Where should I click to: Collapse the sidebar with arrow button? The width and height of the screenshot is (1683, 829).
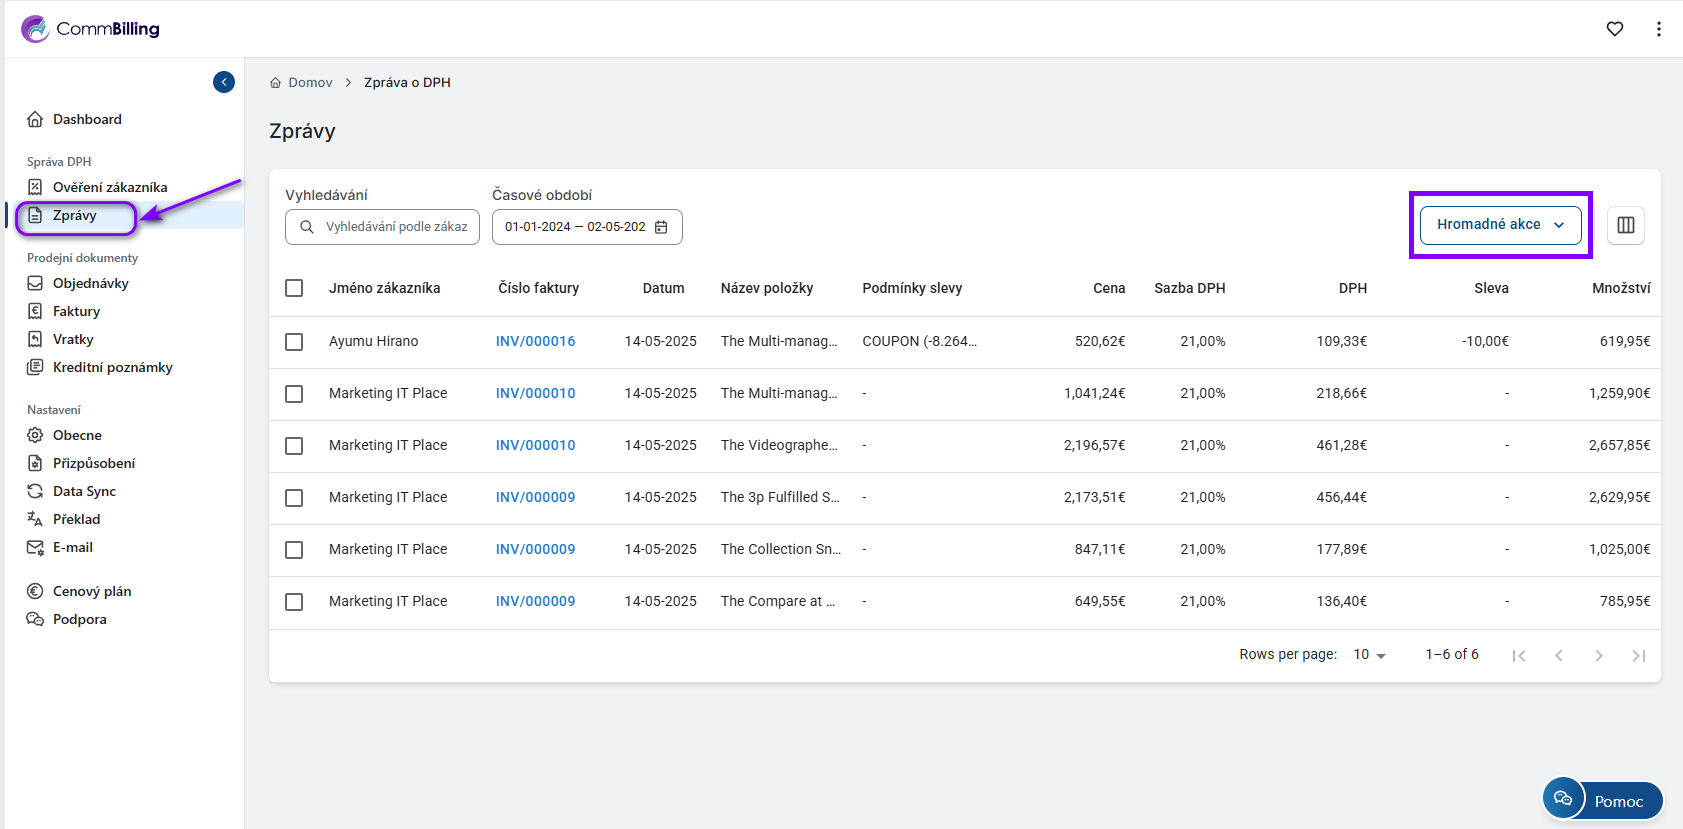(224, 82)
